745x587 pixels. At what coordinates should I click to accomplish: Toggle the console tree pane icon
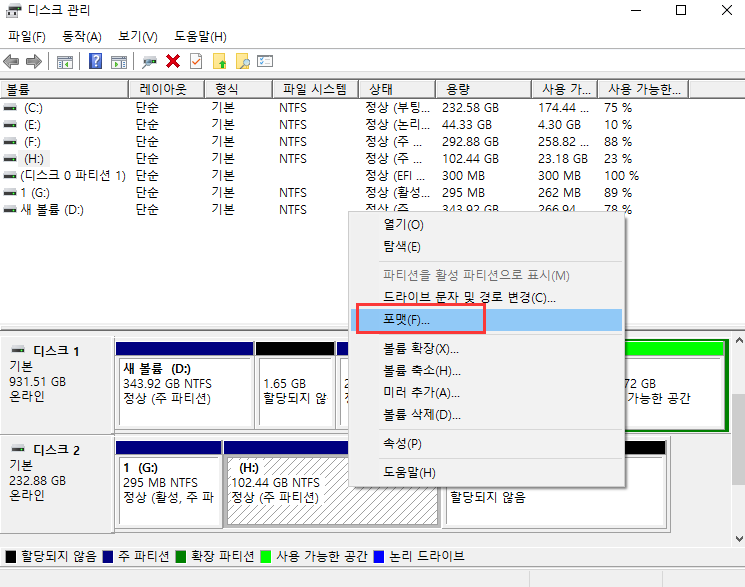pos(65,62)
